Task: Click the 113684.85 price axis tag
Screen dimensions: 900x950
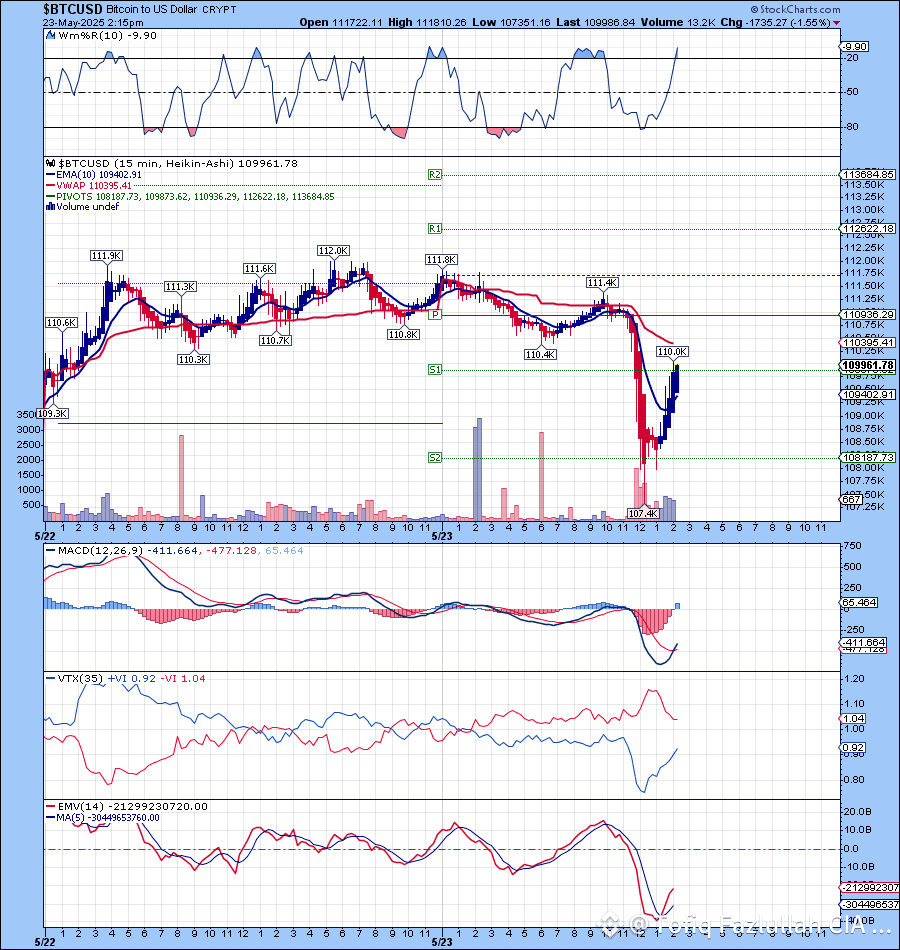Action: coord(868,174)
